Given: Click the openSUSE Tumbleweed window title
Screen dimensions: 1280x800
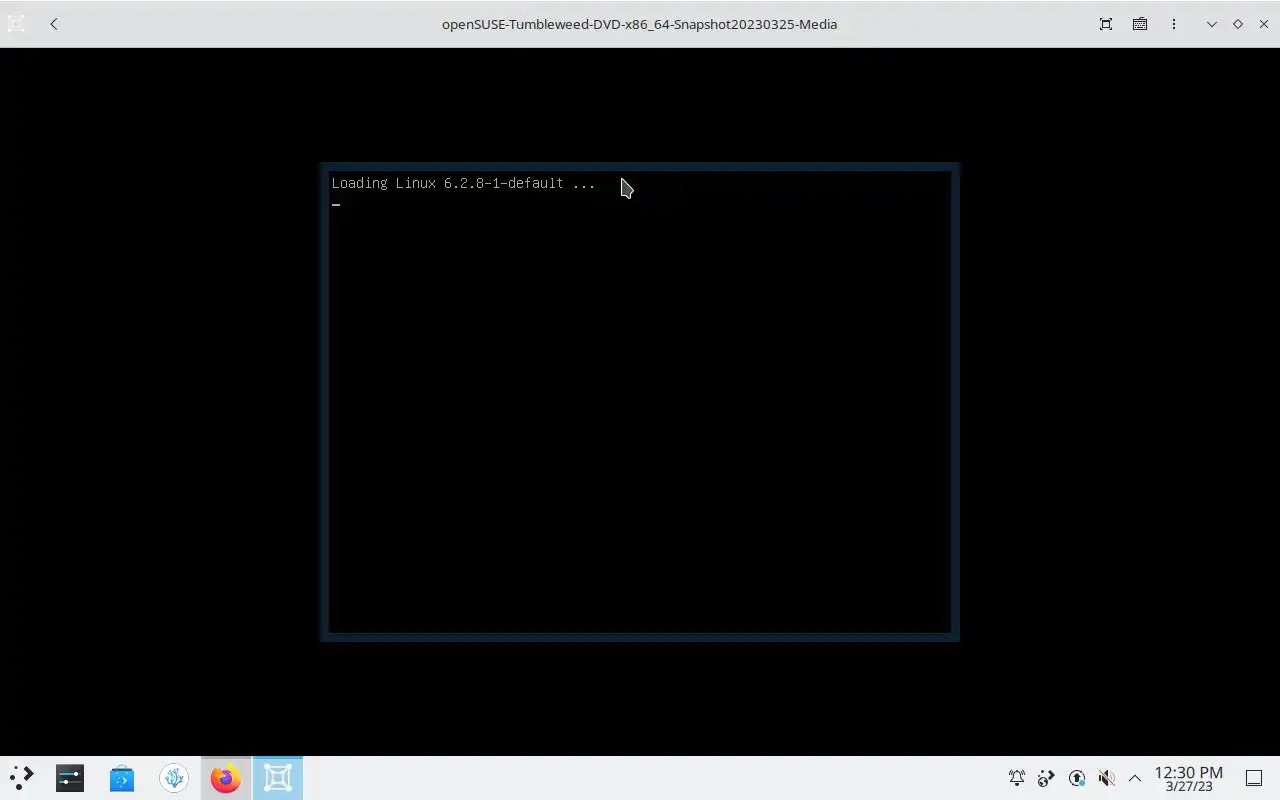Looking at the screenshot, I should pyautogui.click(x=640, y=24).
